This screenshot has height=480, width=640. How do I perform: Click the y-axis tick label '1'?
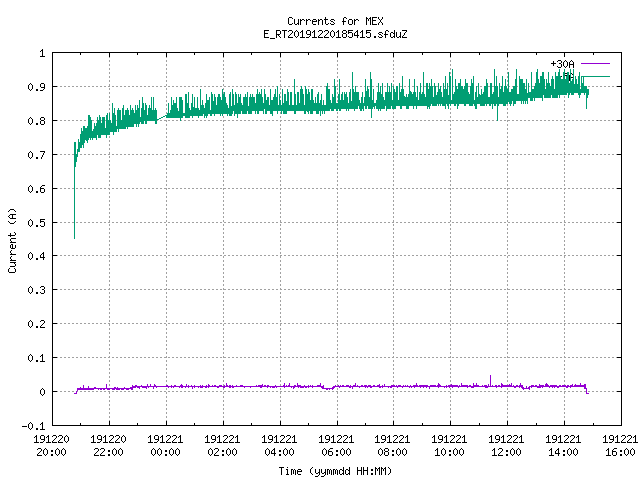tap(42, 53)
